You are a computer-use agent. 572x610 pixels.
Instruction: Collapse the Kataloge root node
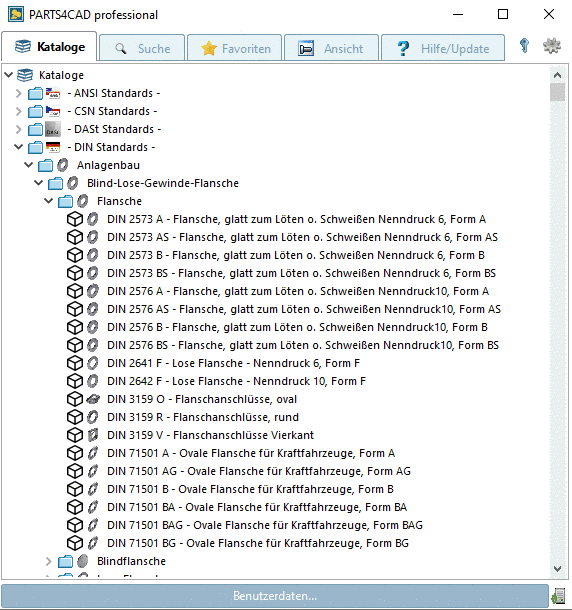[9, 75]
